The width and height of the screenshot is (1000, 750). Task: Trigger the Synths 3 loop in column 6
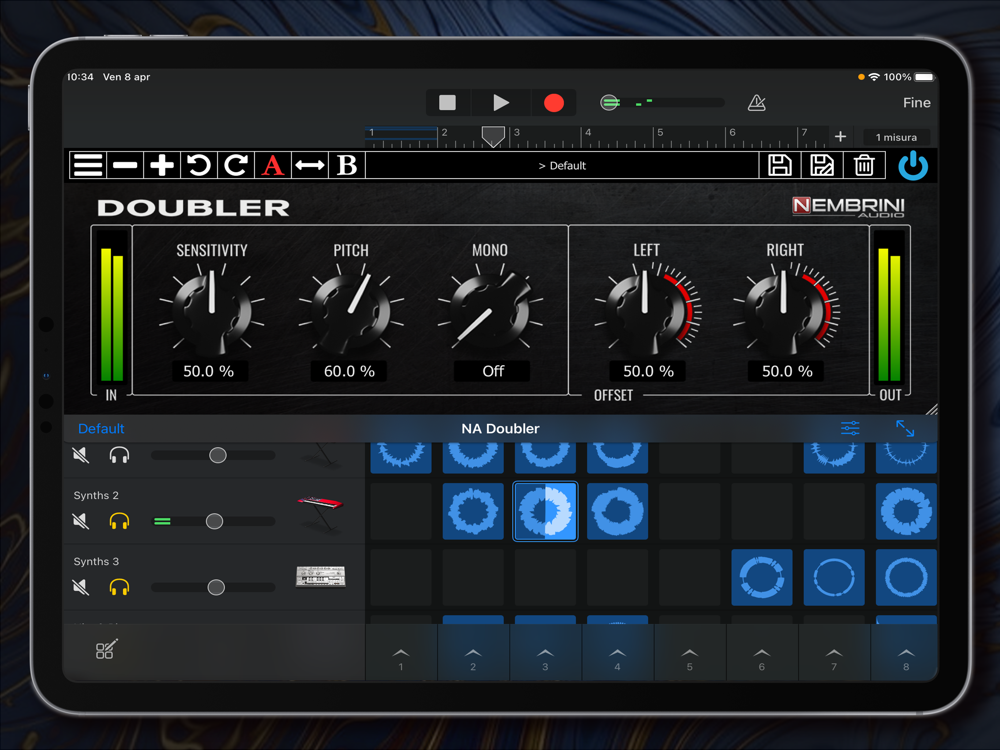762,577
